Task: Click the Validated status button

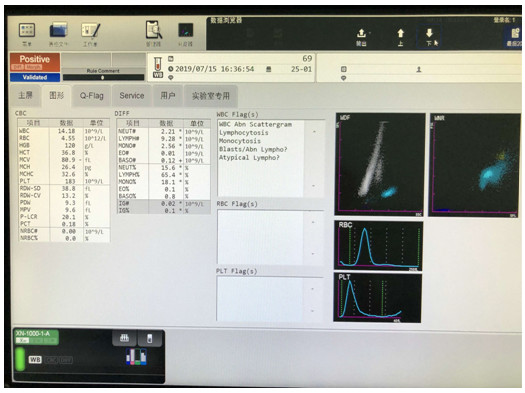Action: coord(35,77)
